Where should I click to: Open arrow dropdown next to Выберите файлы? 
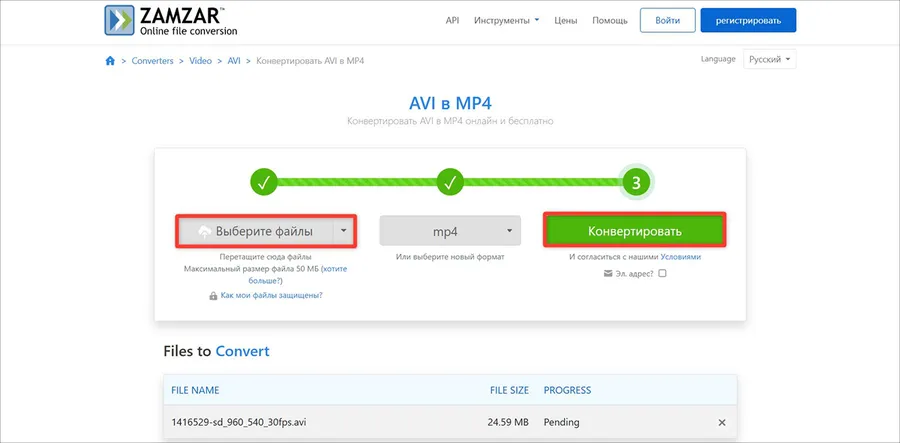point(343,231)
